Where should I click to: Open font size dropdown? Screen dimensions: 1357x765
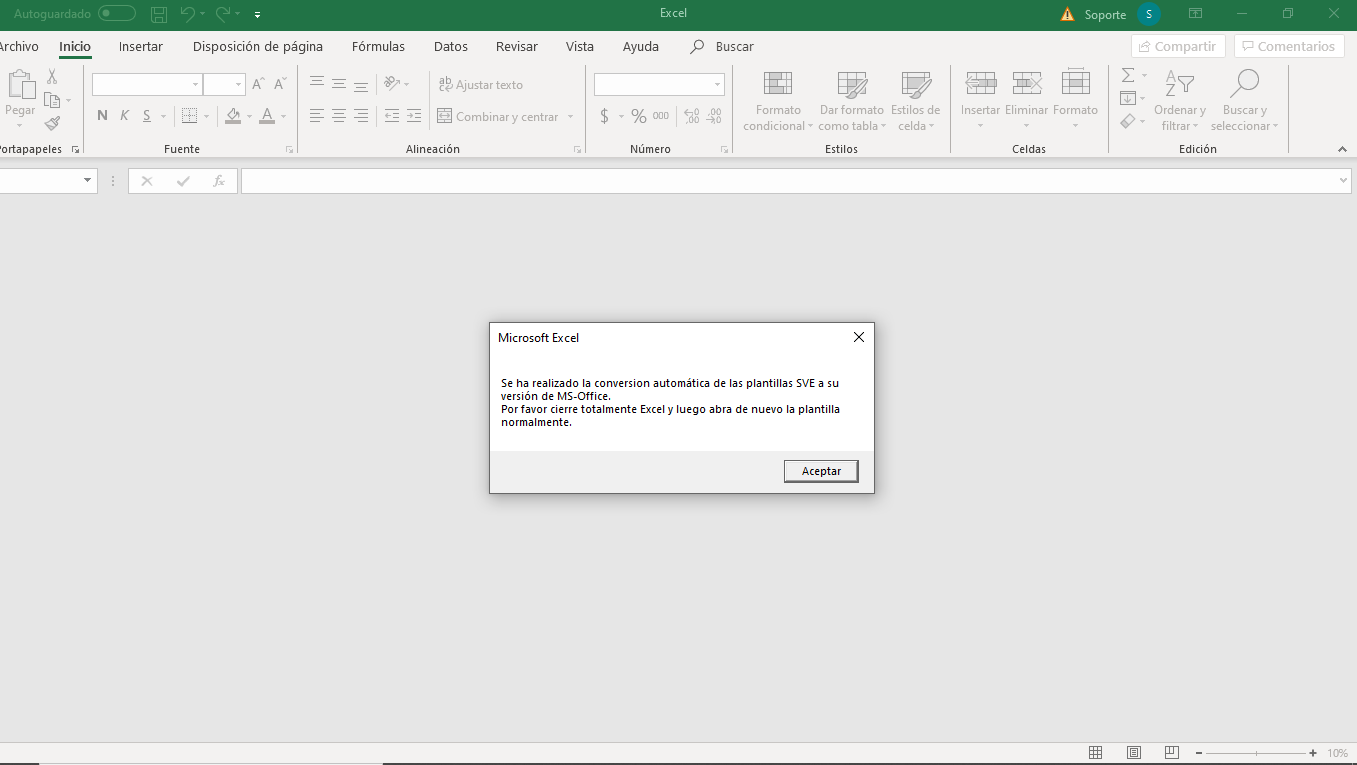coord(238,85)
